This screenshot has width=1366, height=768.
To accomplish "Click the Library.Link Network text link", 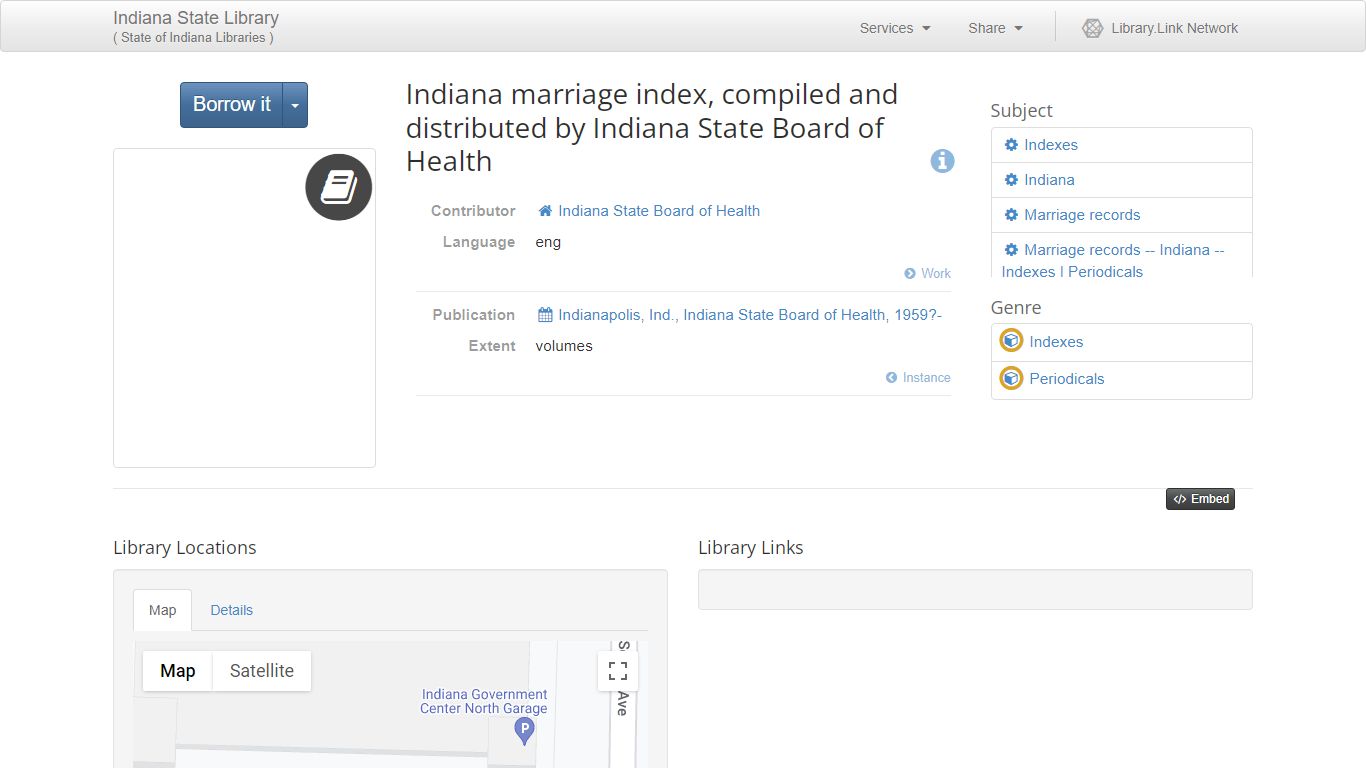I will [x=1174, y=28].
